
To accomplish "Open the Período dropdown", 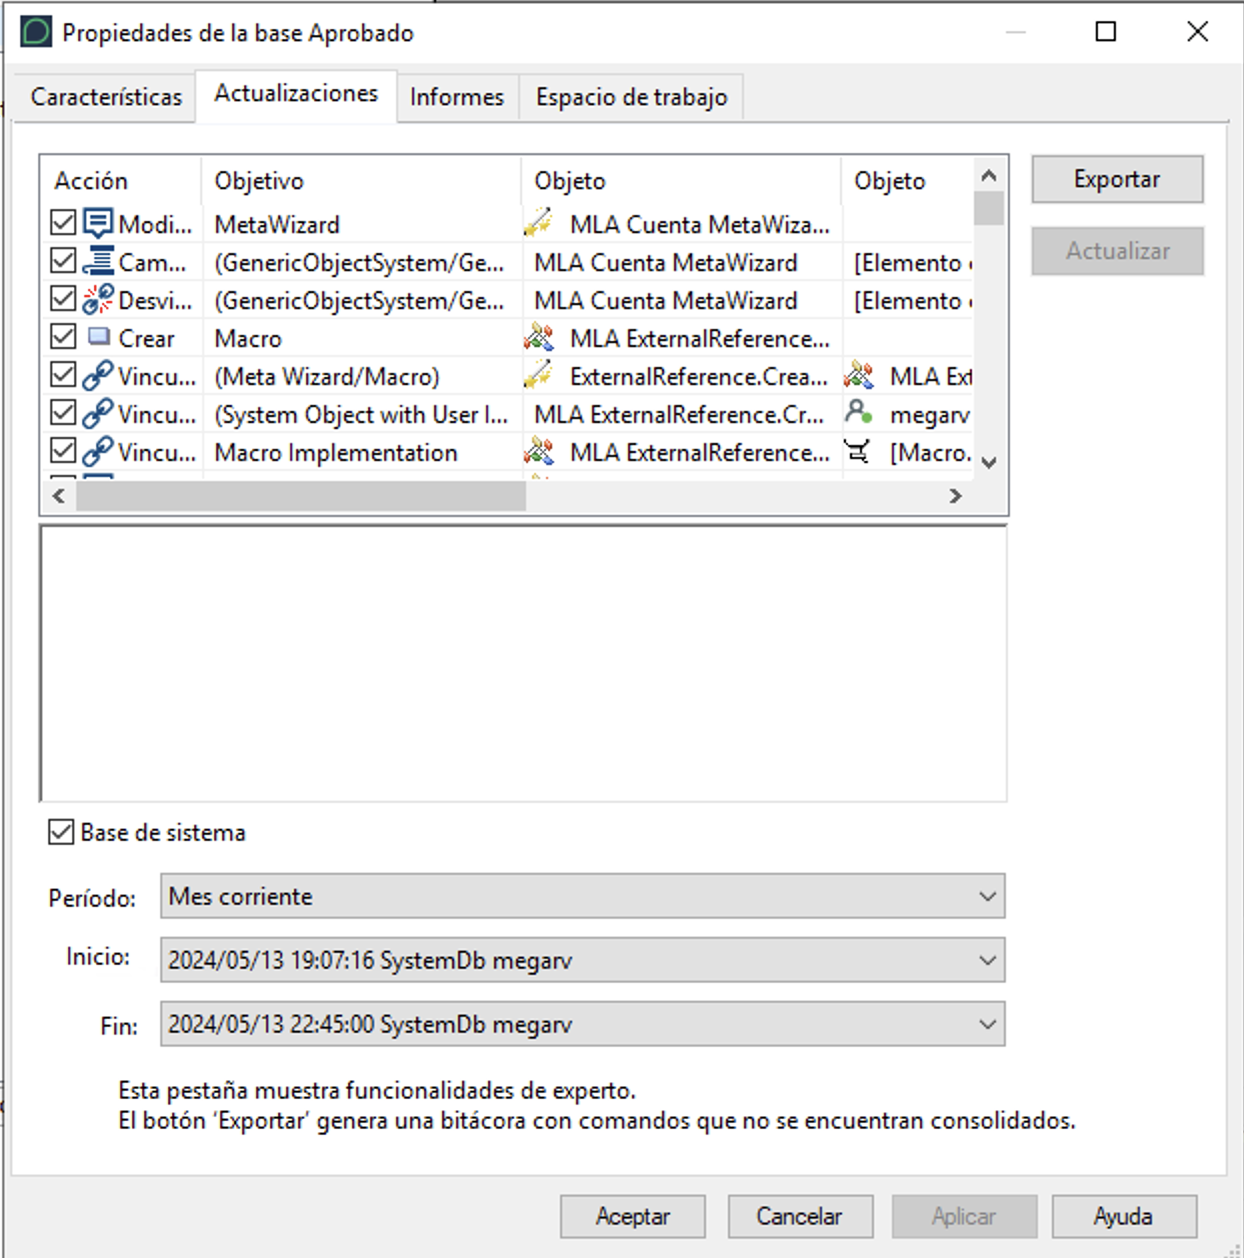I will tap(583, 896).
